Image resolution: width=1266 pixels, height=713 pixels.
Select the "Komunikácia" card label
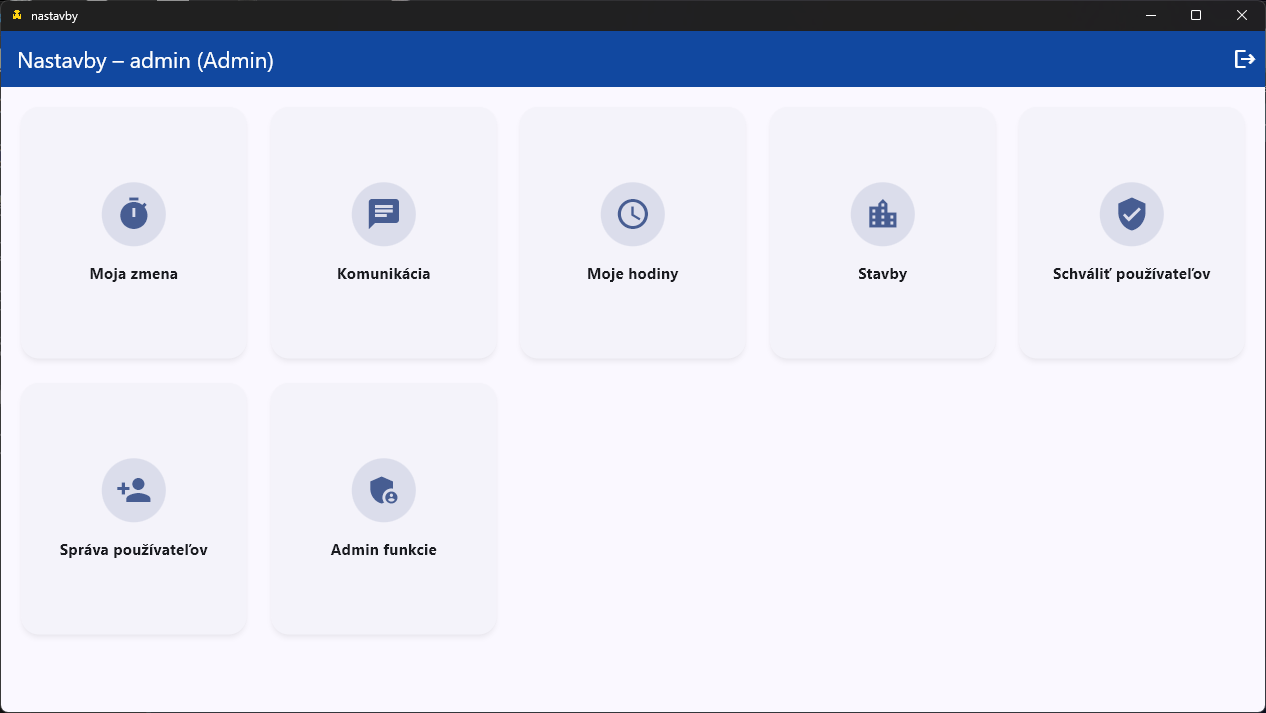click(x=383, y=274)
